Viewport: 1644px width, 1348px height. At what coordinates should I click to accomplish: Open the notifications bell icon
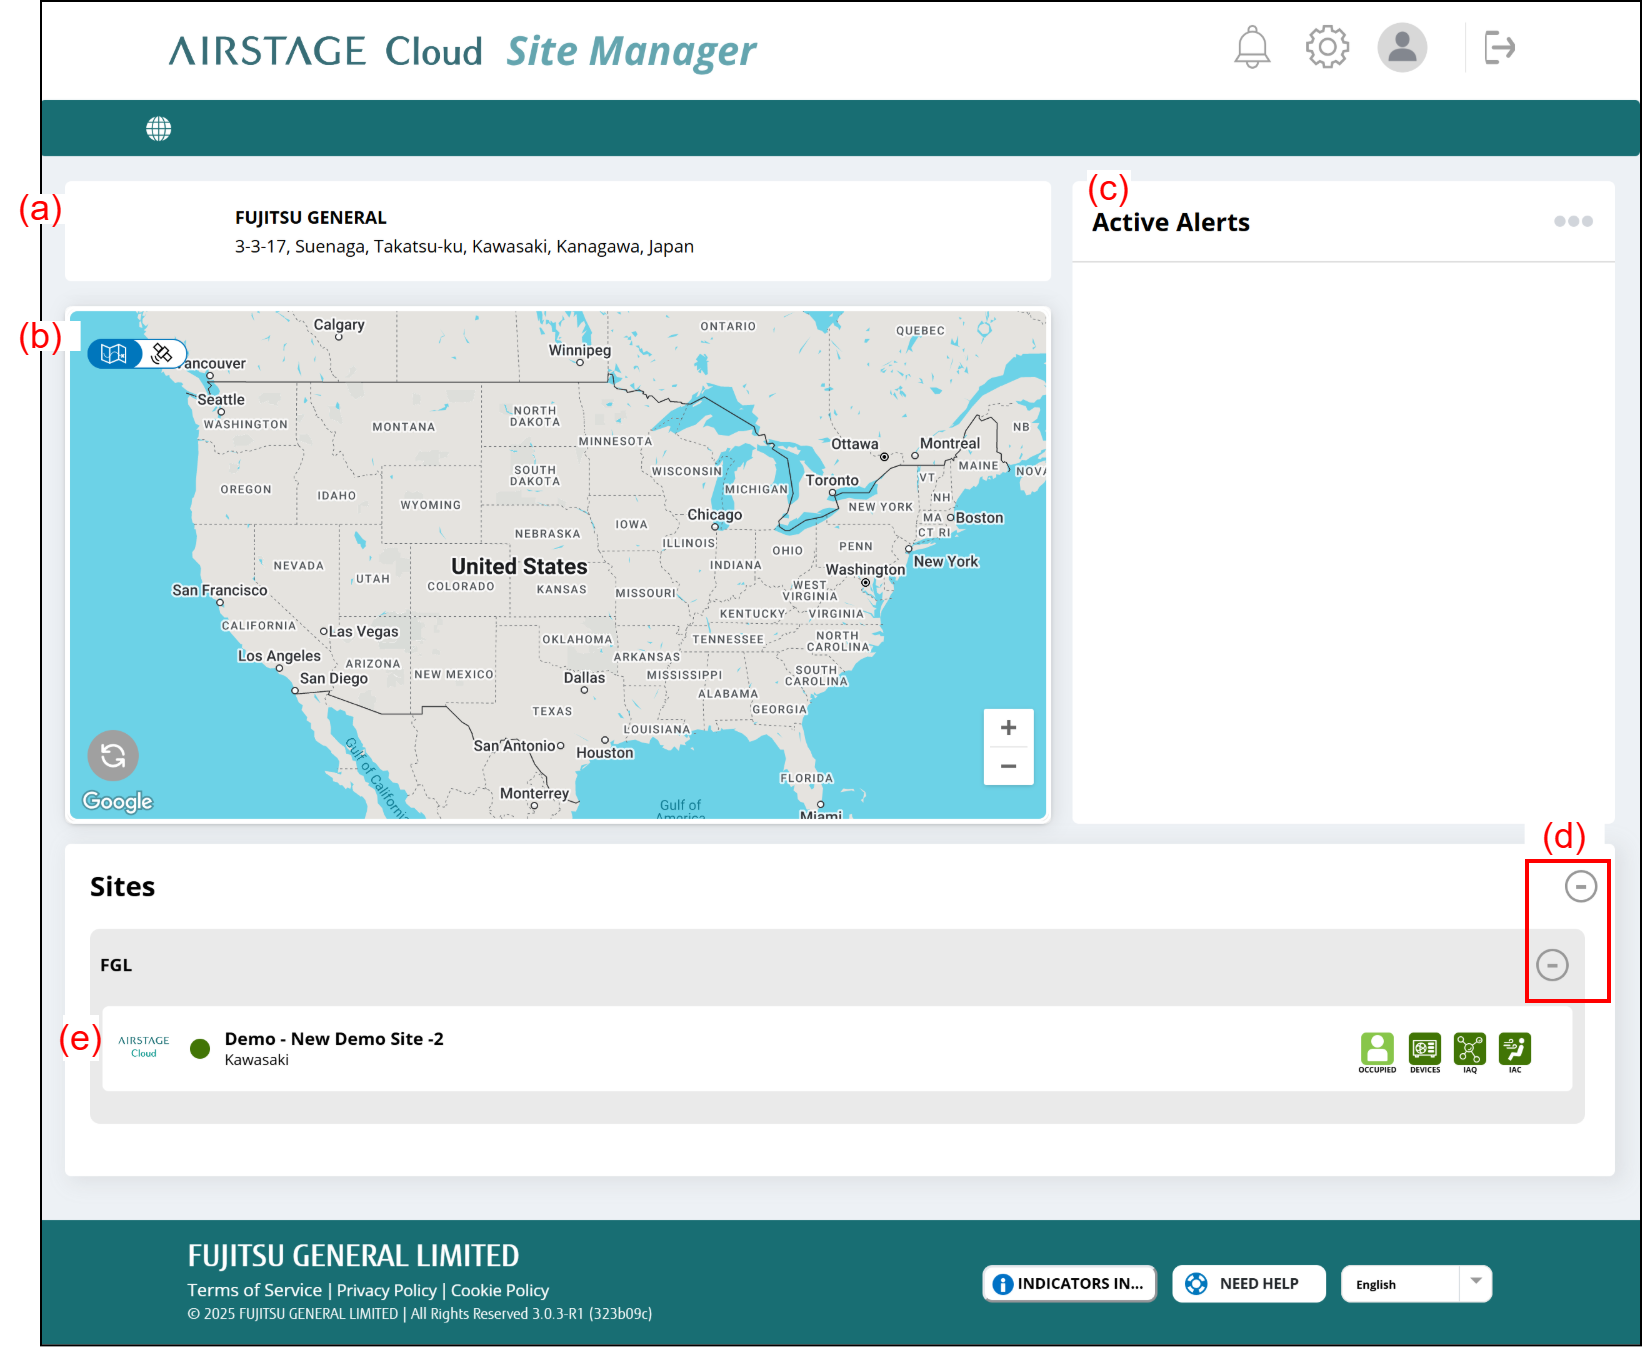pyautogui.click(x=1251, y=47)
